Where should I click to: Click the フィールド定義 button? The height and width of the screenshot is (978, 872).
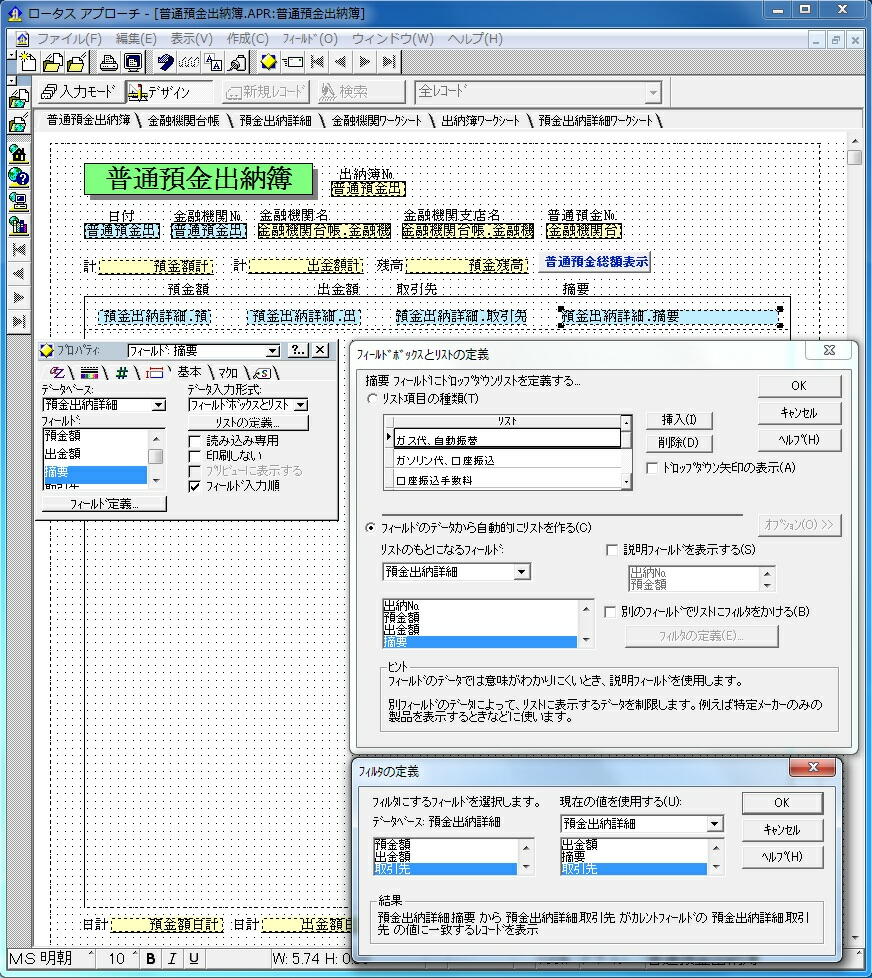[x=104, y=504]
